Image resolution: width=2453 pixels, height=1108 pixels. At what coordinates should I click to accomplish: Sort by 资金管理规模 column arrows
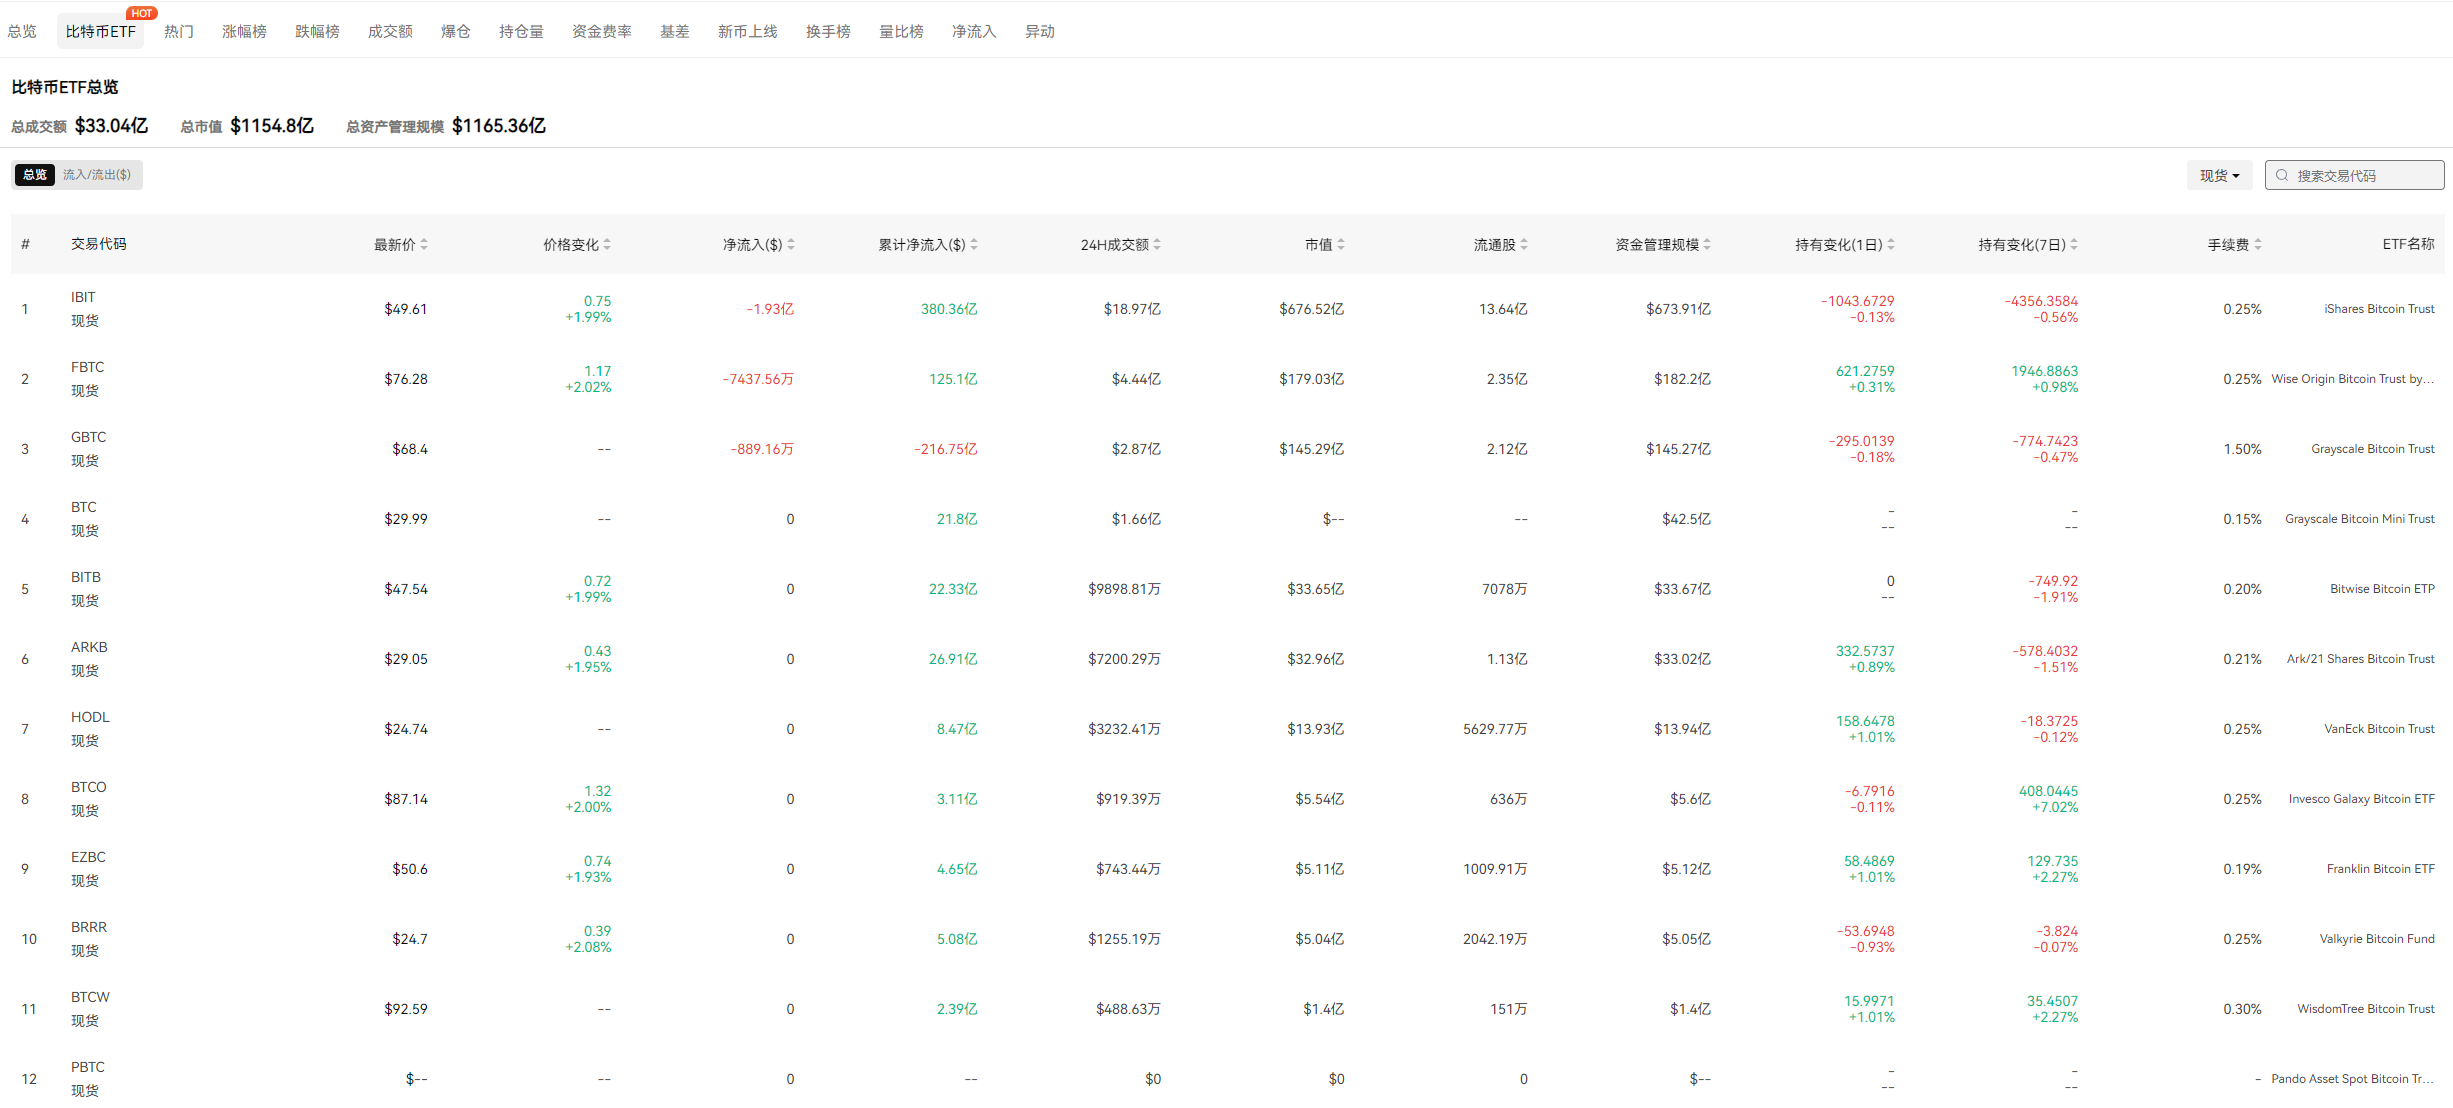point(1707,245)
